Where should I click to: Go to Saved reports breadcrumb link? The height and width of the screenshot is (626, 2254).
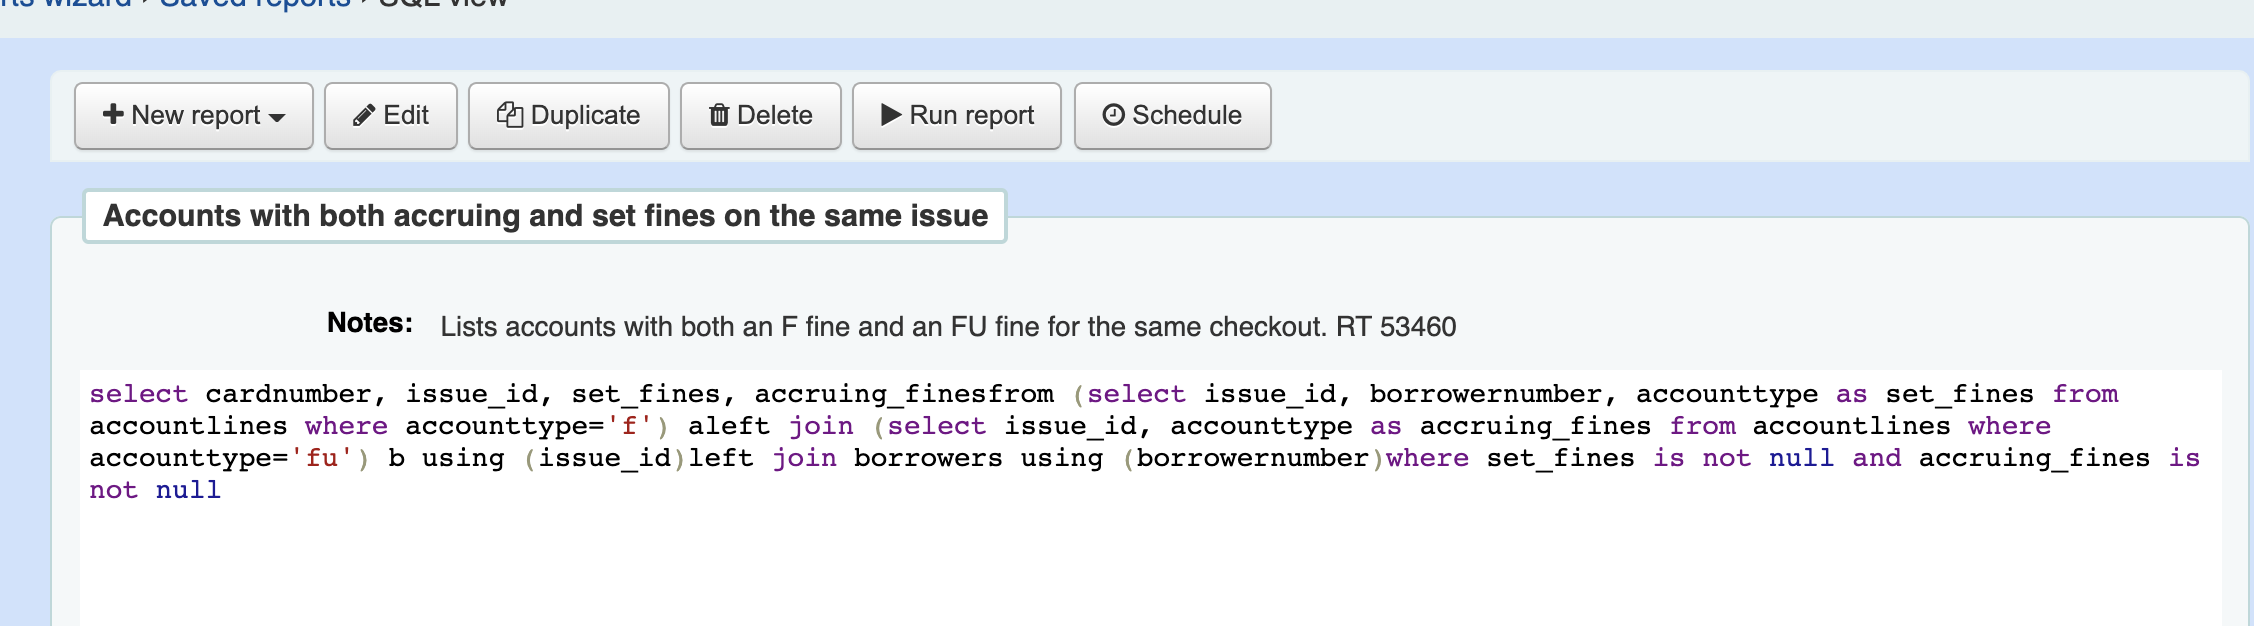[x=255, y=4]
